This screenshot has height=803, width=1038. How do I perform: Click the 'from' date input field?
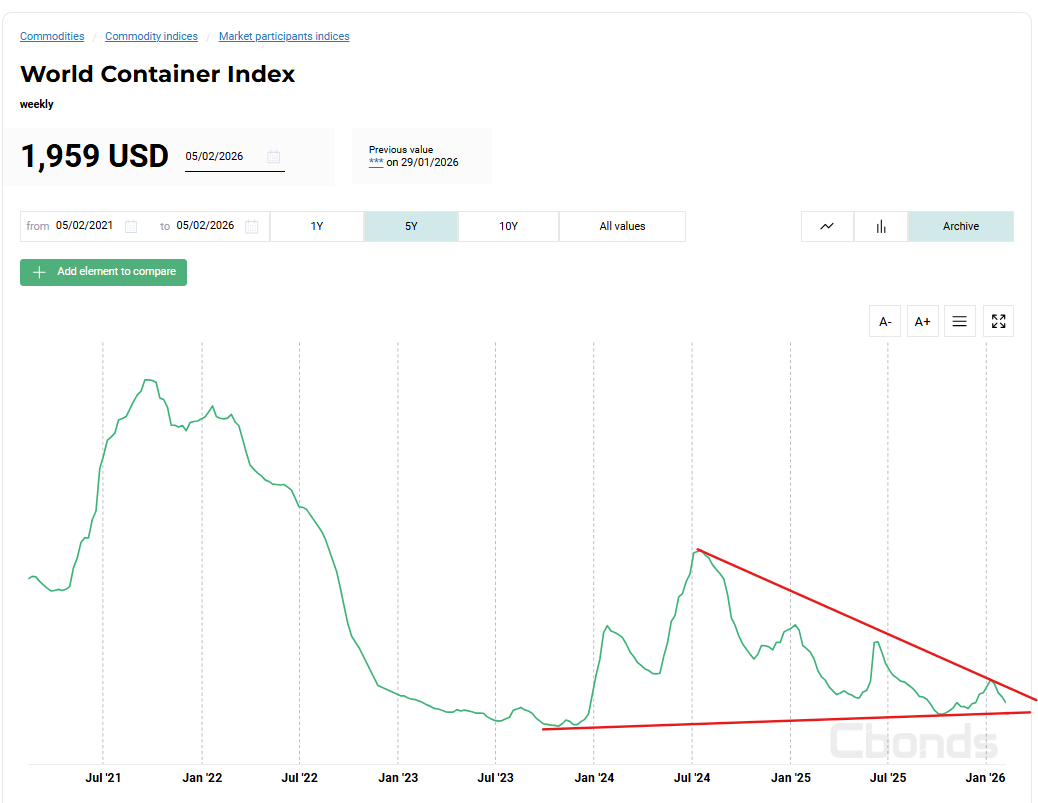[x=85, y=226]
